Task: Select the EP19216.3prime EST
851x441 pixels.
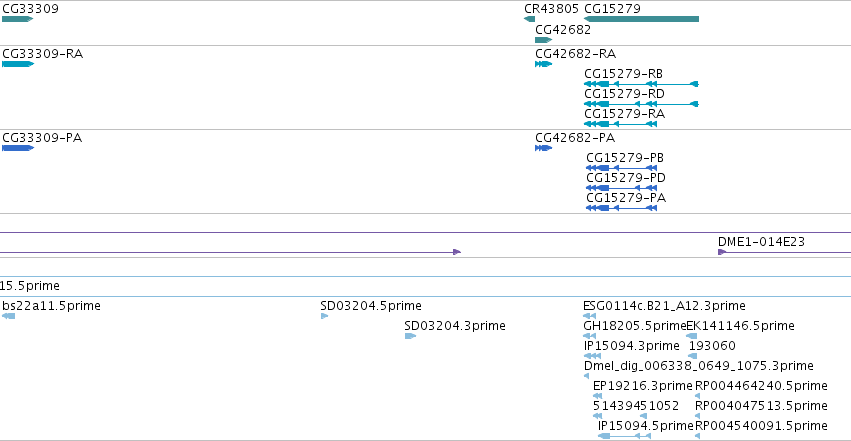Action: [x=598, y=397]
